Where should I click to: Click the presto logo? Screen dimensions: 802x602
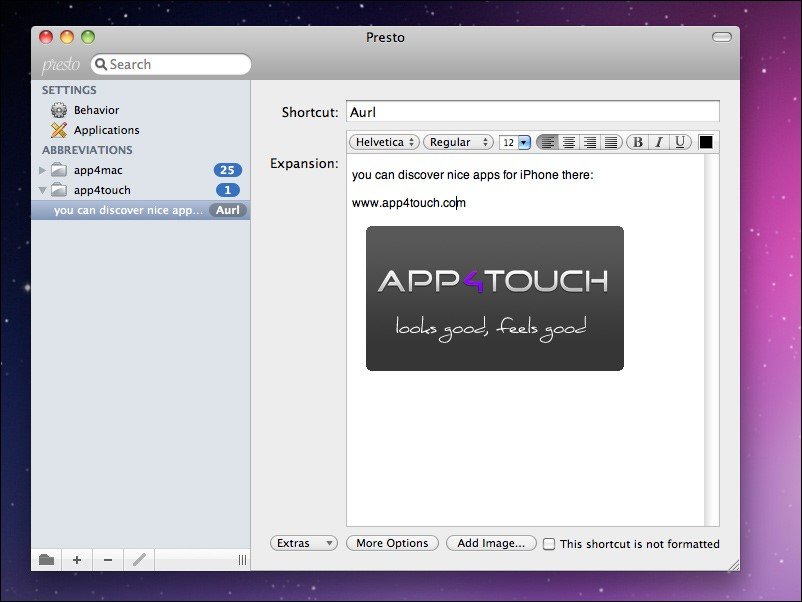(x=61, y=65)
